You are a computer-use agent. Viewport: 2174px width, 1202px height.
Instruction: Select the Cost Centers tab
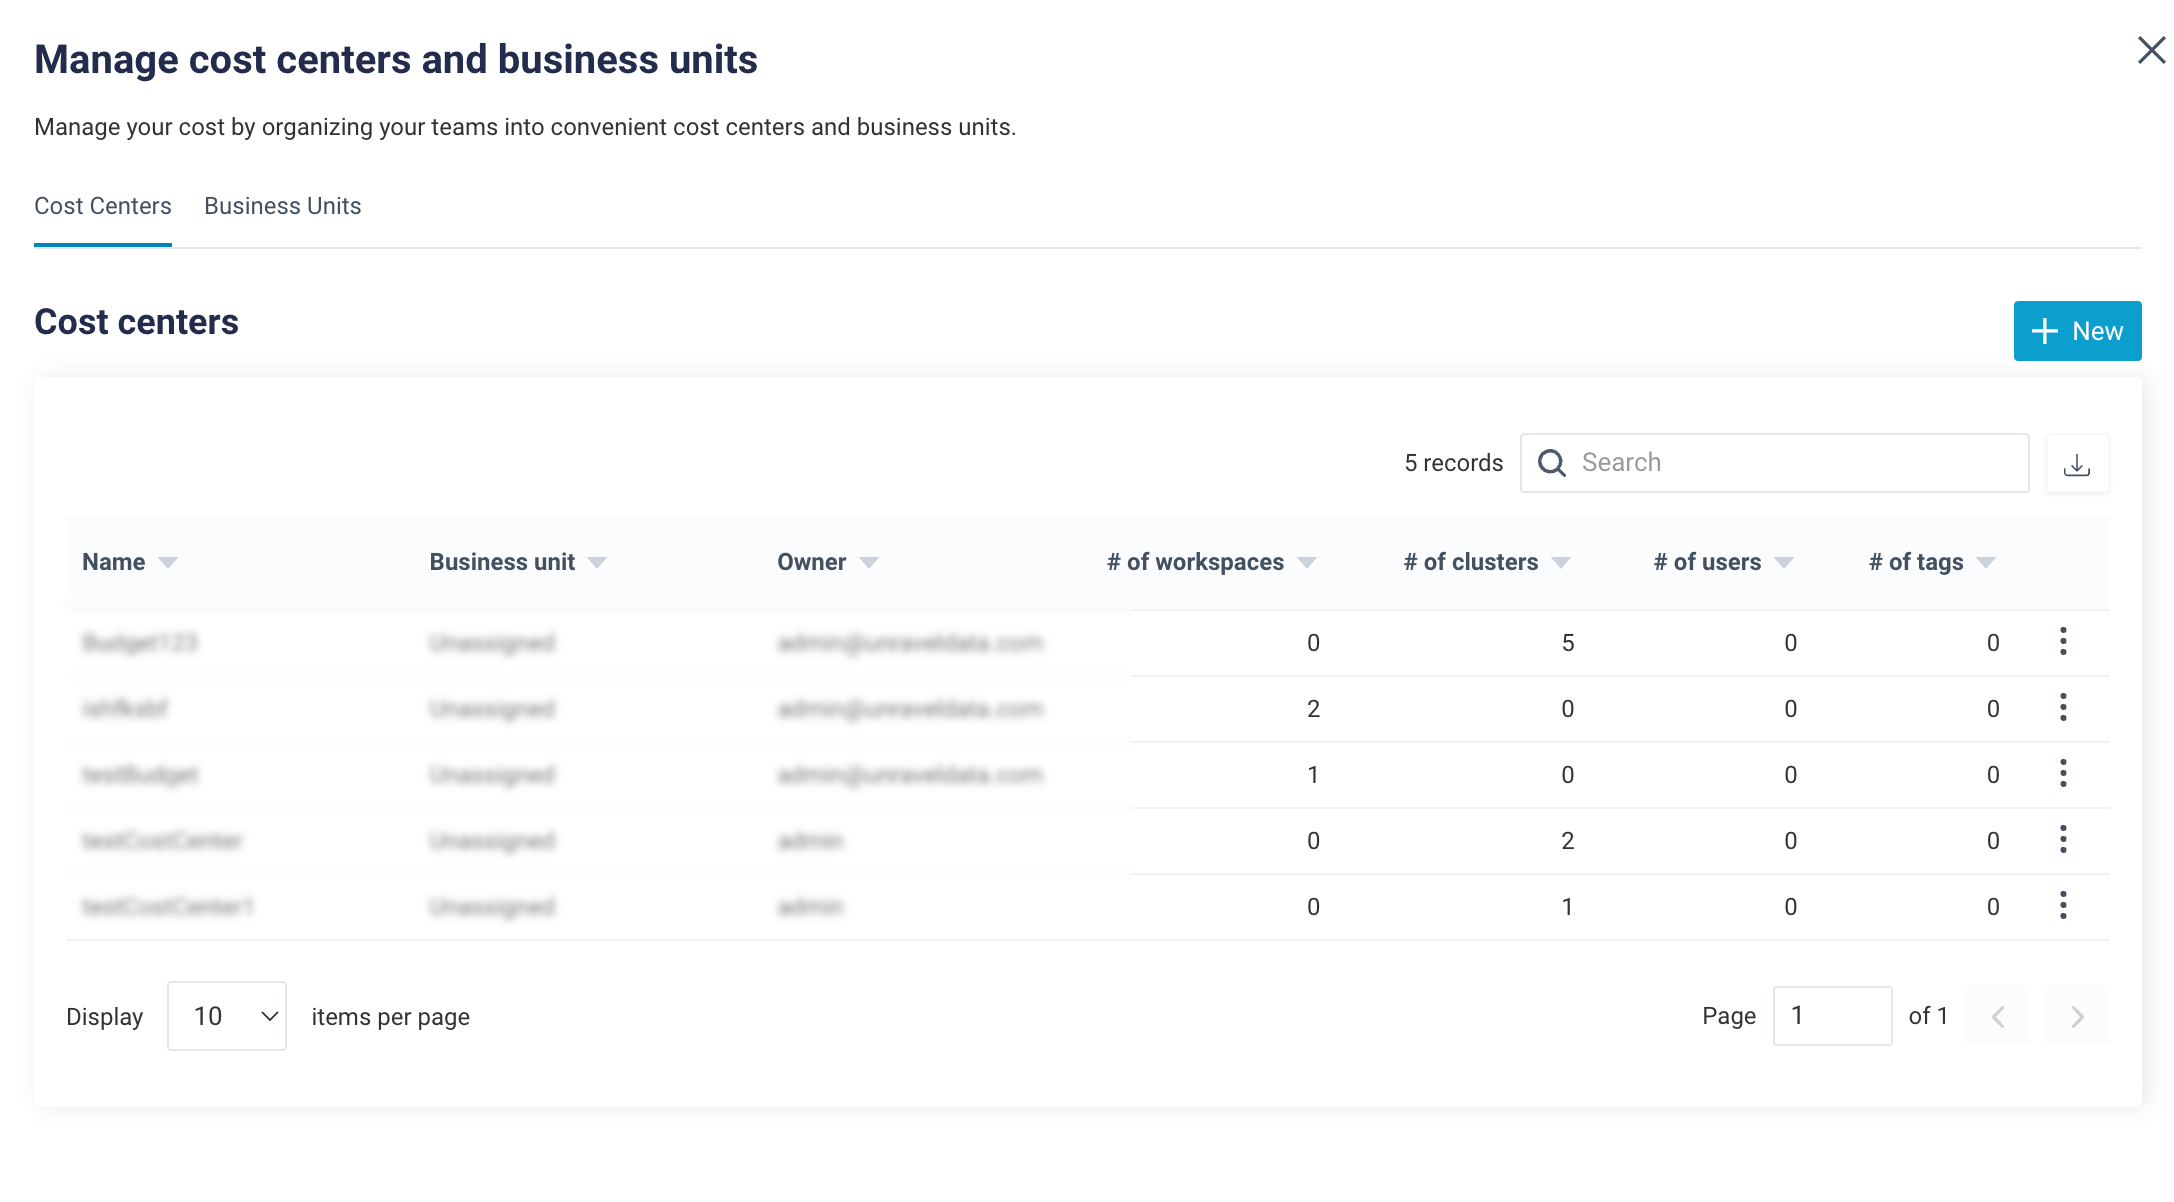pyautogui.click(x=103, y=206)
